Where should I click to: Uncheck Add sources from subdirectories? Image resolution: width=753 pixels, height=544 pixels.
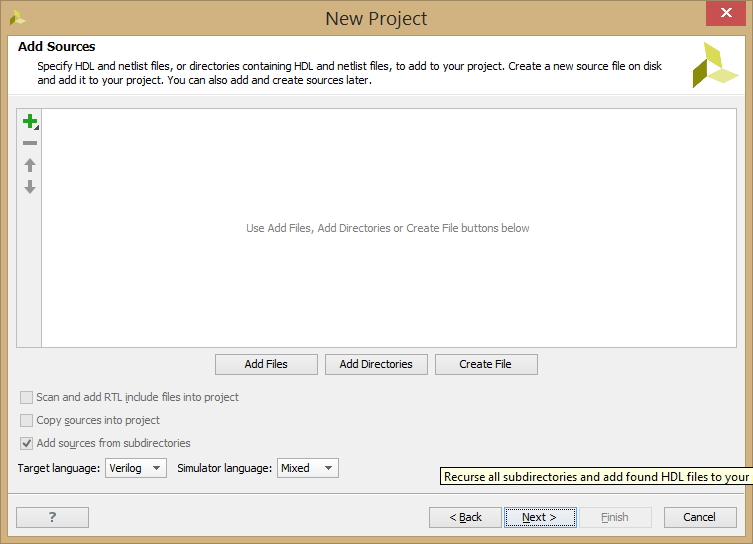coord(26,443)
